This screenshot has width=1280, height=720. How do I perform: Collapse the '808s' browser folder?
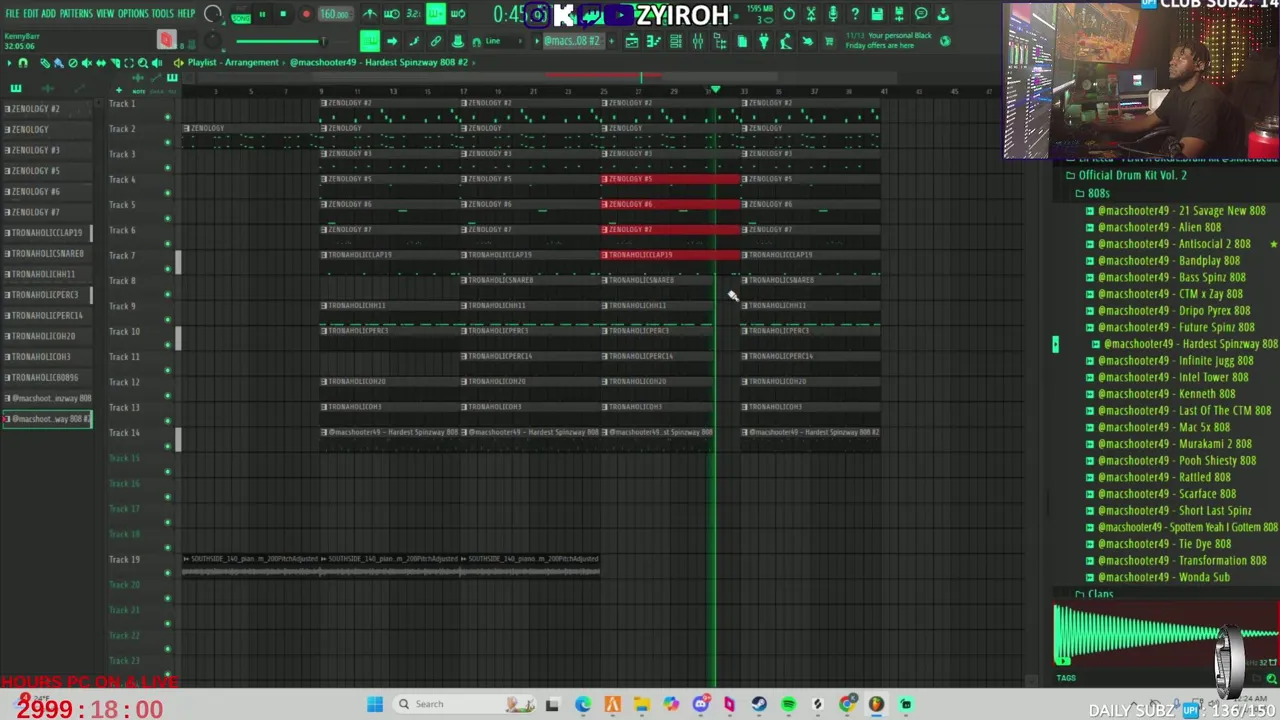tap(1092, 193)
